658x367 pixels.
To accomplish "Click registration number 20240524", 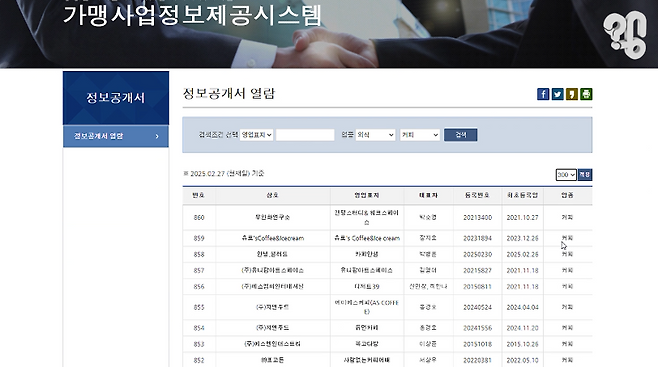I will point(478,307).
